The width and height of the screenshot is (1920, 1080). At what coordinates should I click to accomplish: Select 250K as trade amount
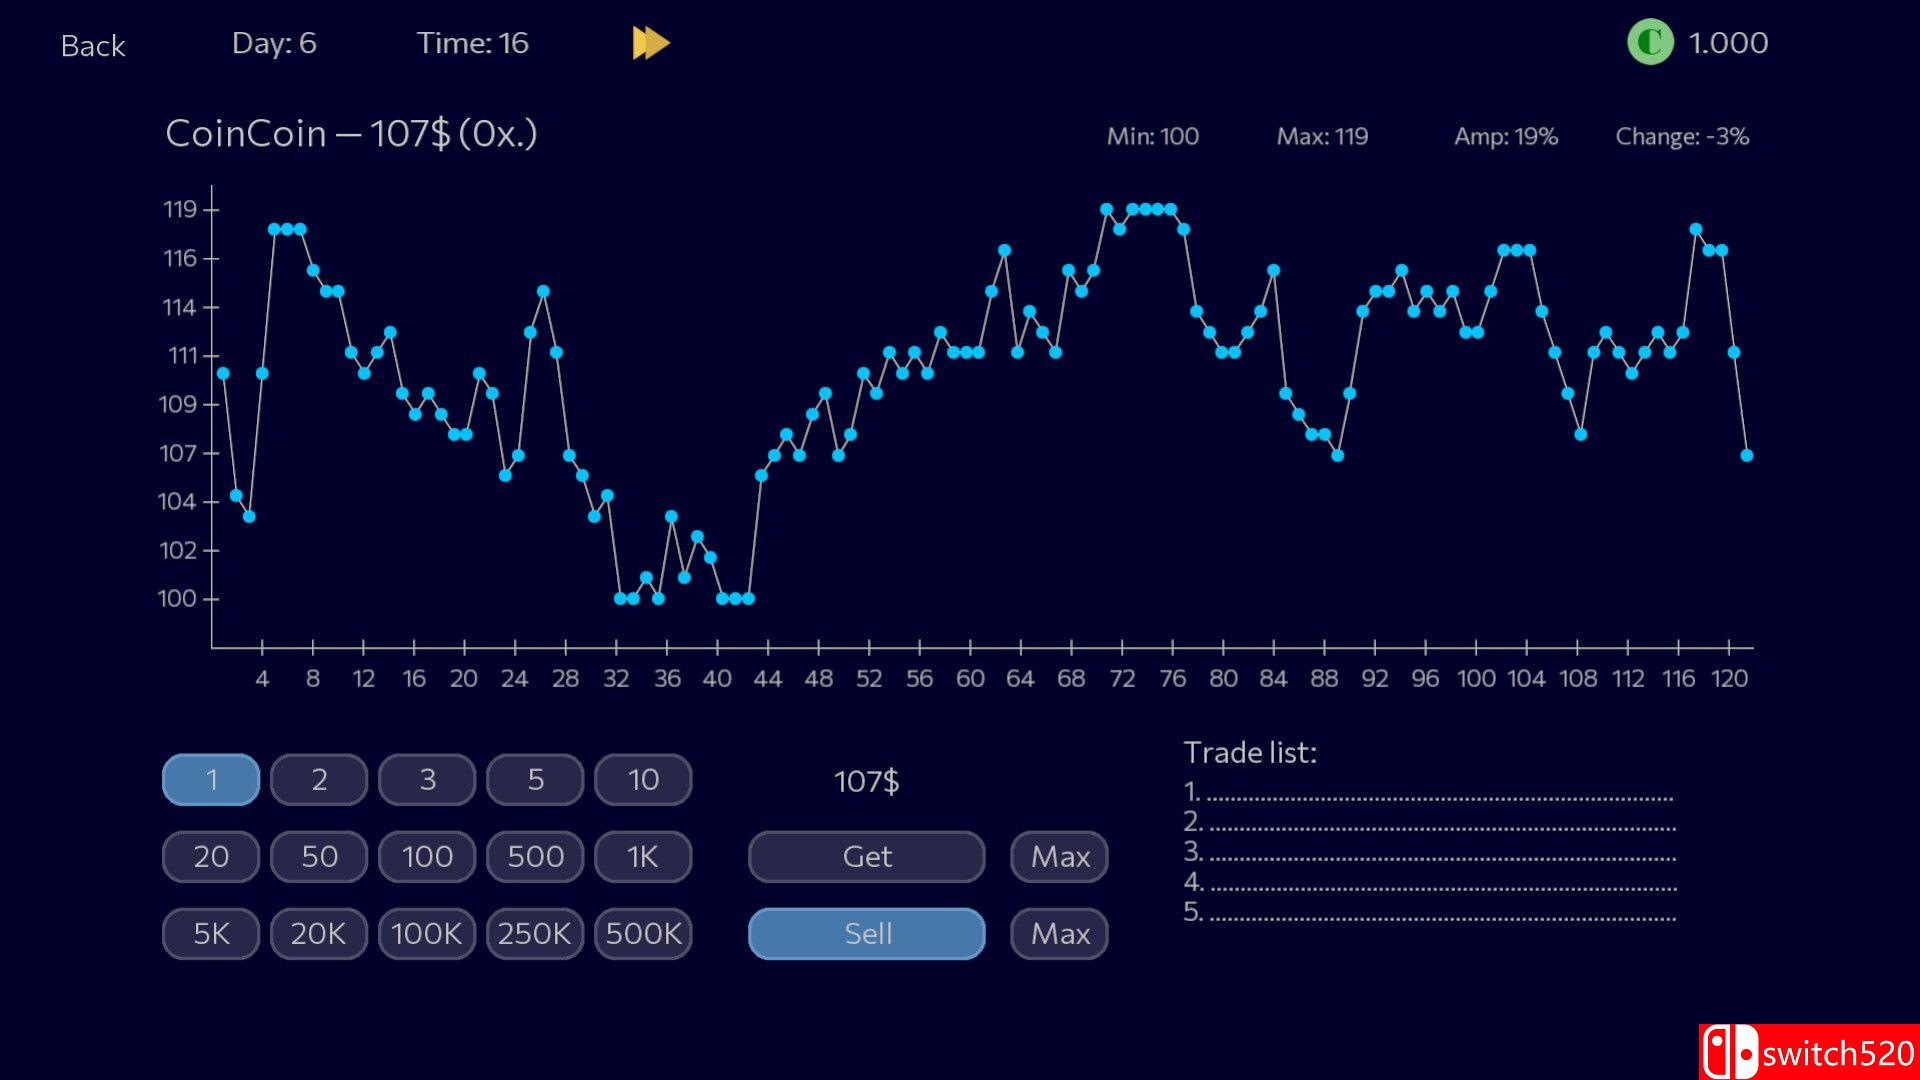click(x=535, y=934)
